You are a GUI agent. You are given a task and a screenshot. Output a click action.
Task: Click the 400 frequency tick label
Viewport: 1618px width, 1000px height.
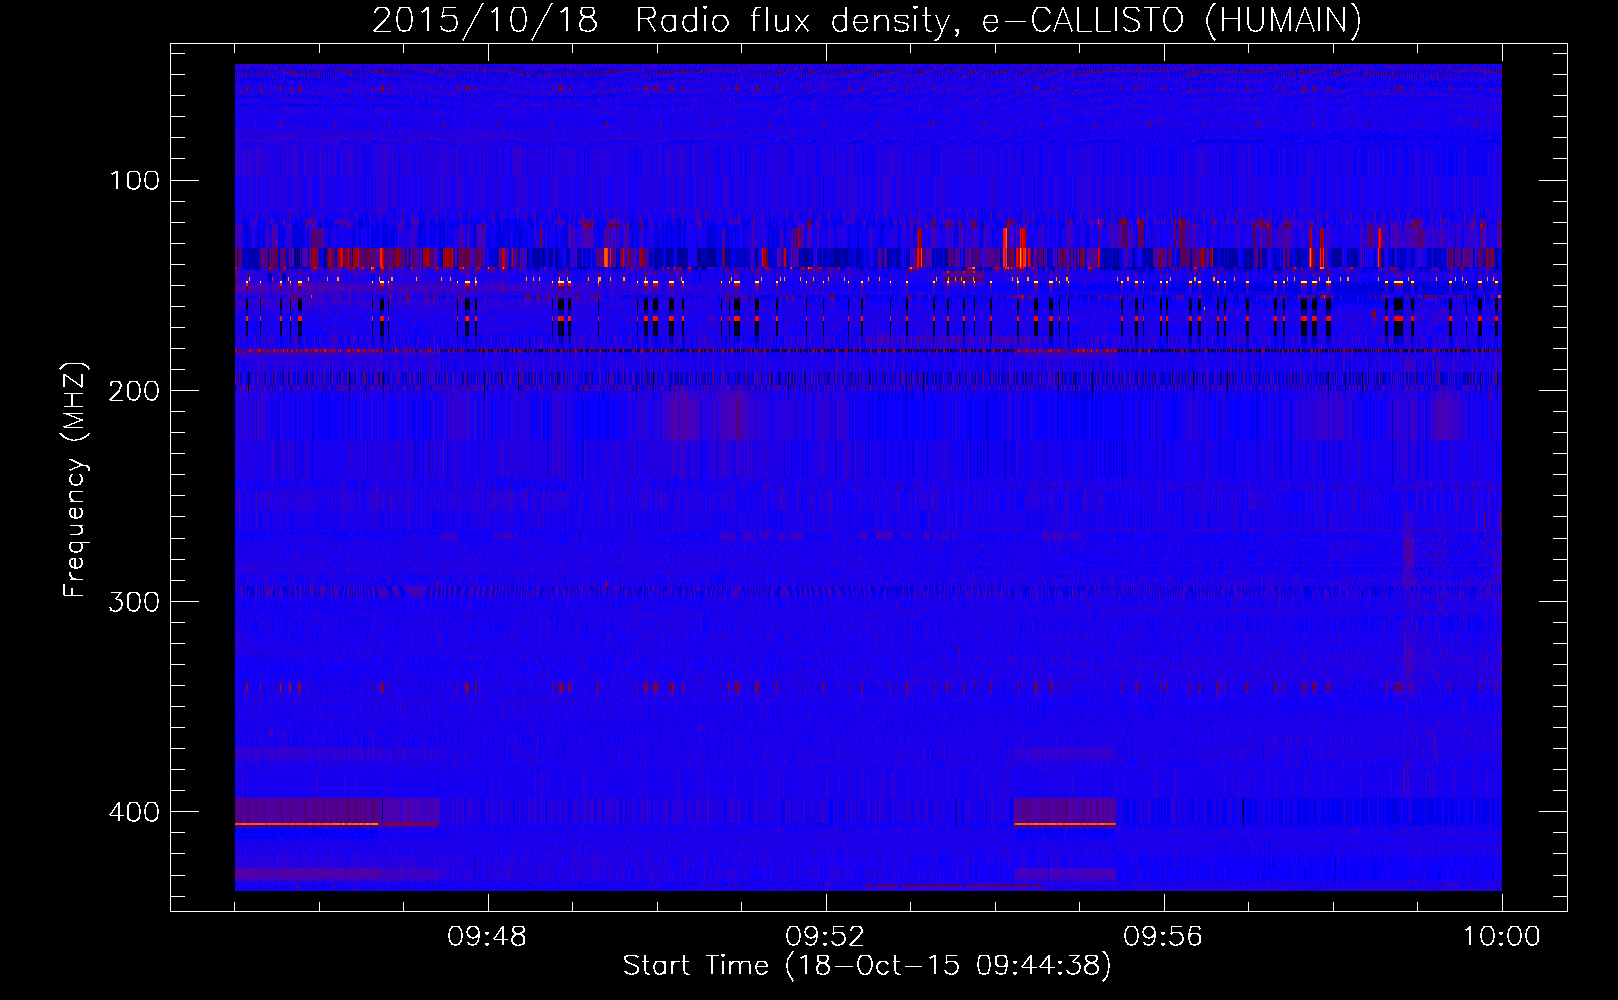(x=134, y=812)
